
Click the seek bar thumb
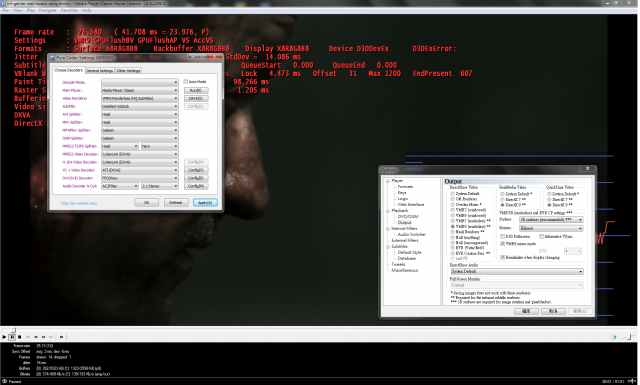(x=13, y=329)
